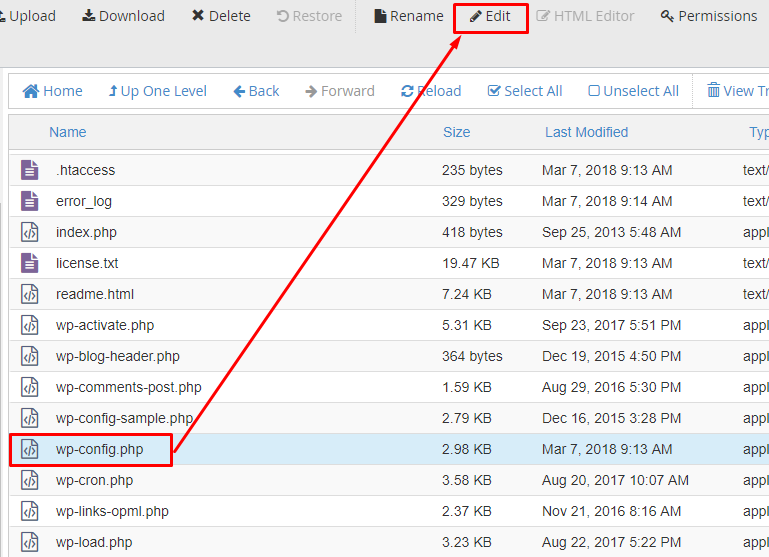Click the Aug 22, 2017 5:22 PM date
Screen dimensions: 769x557
pyautogui.click(x=612, y=542)
